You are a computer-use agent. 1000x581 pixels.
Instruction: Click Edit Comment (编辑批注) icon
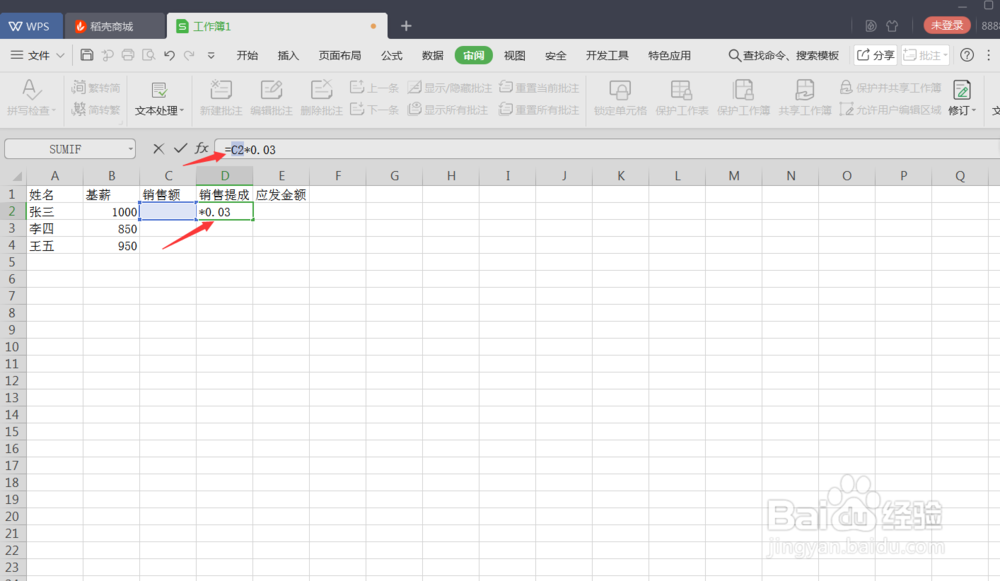click(271, 97)
